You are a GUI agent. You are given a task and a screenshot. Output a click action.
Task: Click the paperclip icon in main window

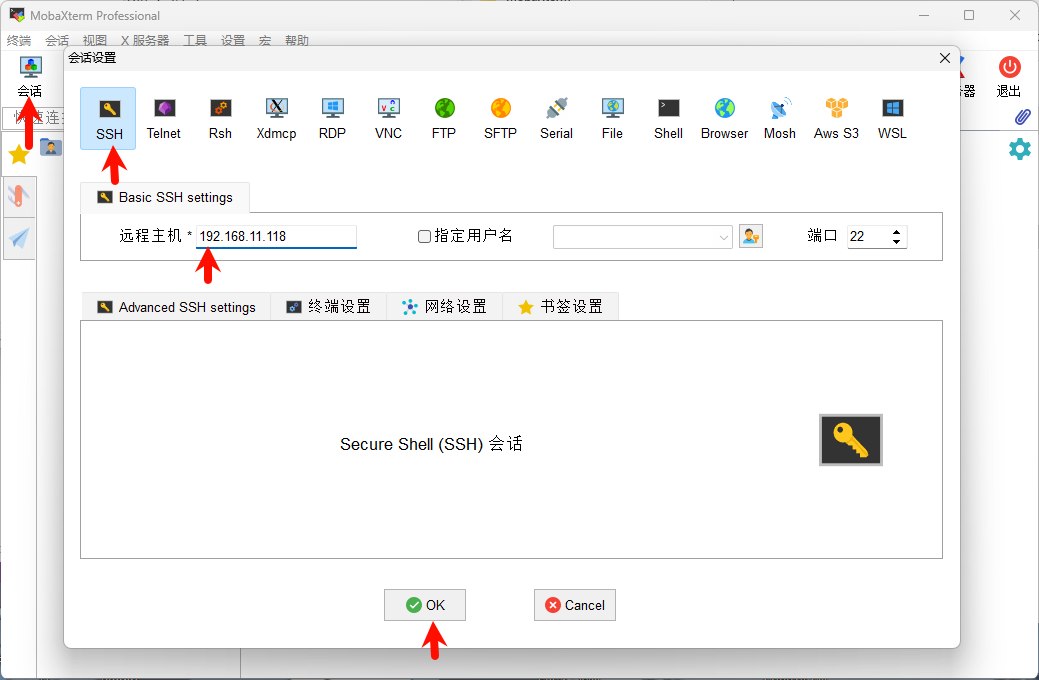coord(1022,117)
